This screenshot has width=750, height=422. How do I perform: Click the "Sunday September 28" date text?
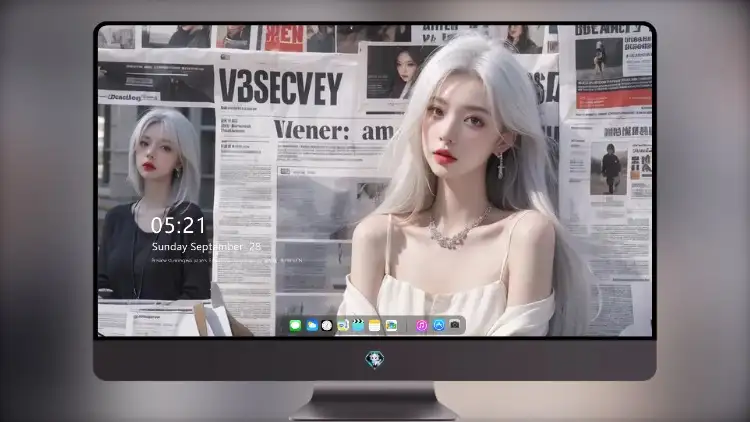point(206,246)
